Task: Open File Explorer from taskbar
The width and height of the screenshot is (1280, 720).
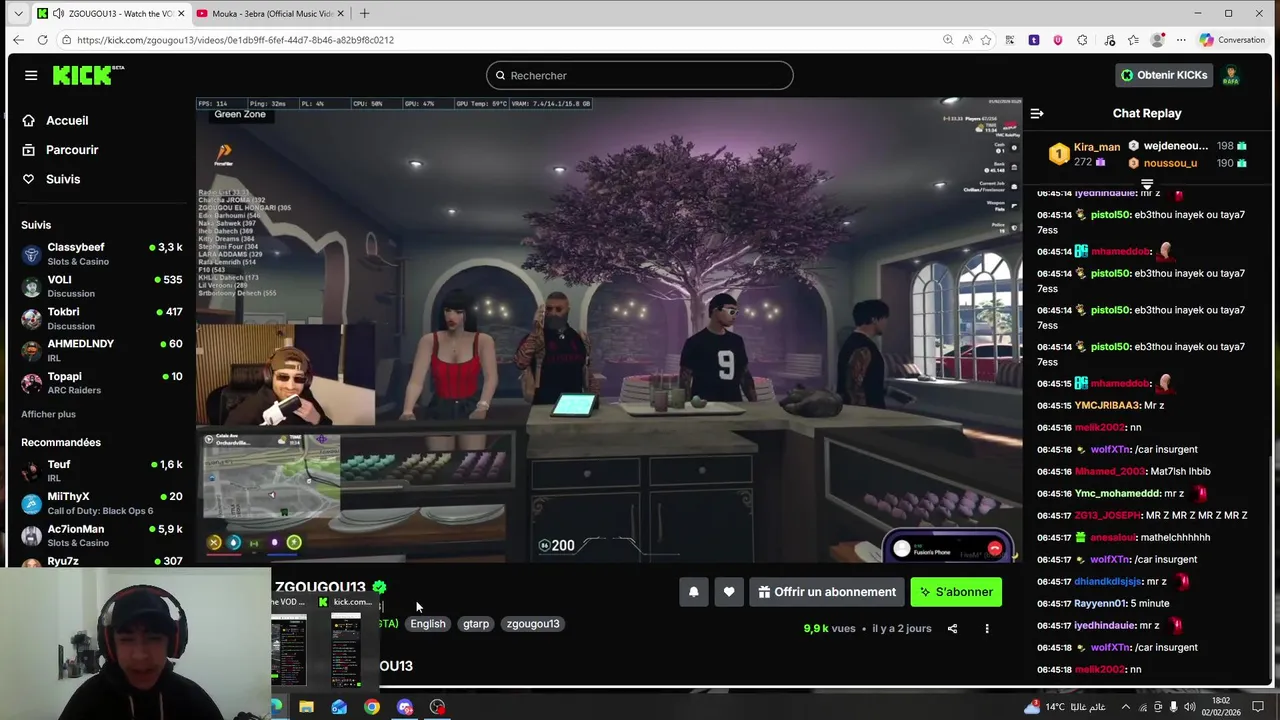Action: pos(306,707)
